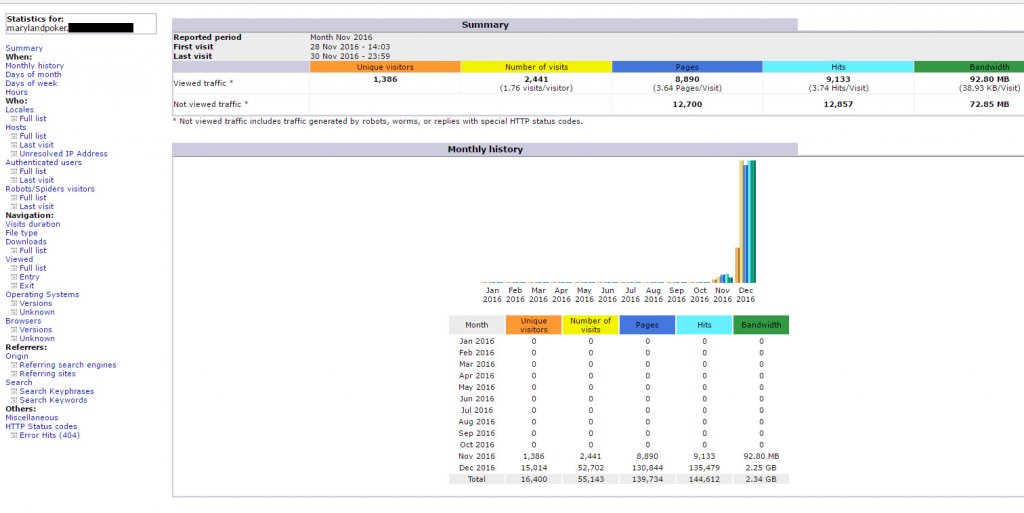Click the page icon beside Search Keywords
Image resolution: width=1024 pixels, height=513 pixels.
coord(14,401)
